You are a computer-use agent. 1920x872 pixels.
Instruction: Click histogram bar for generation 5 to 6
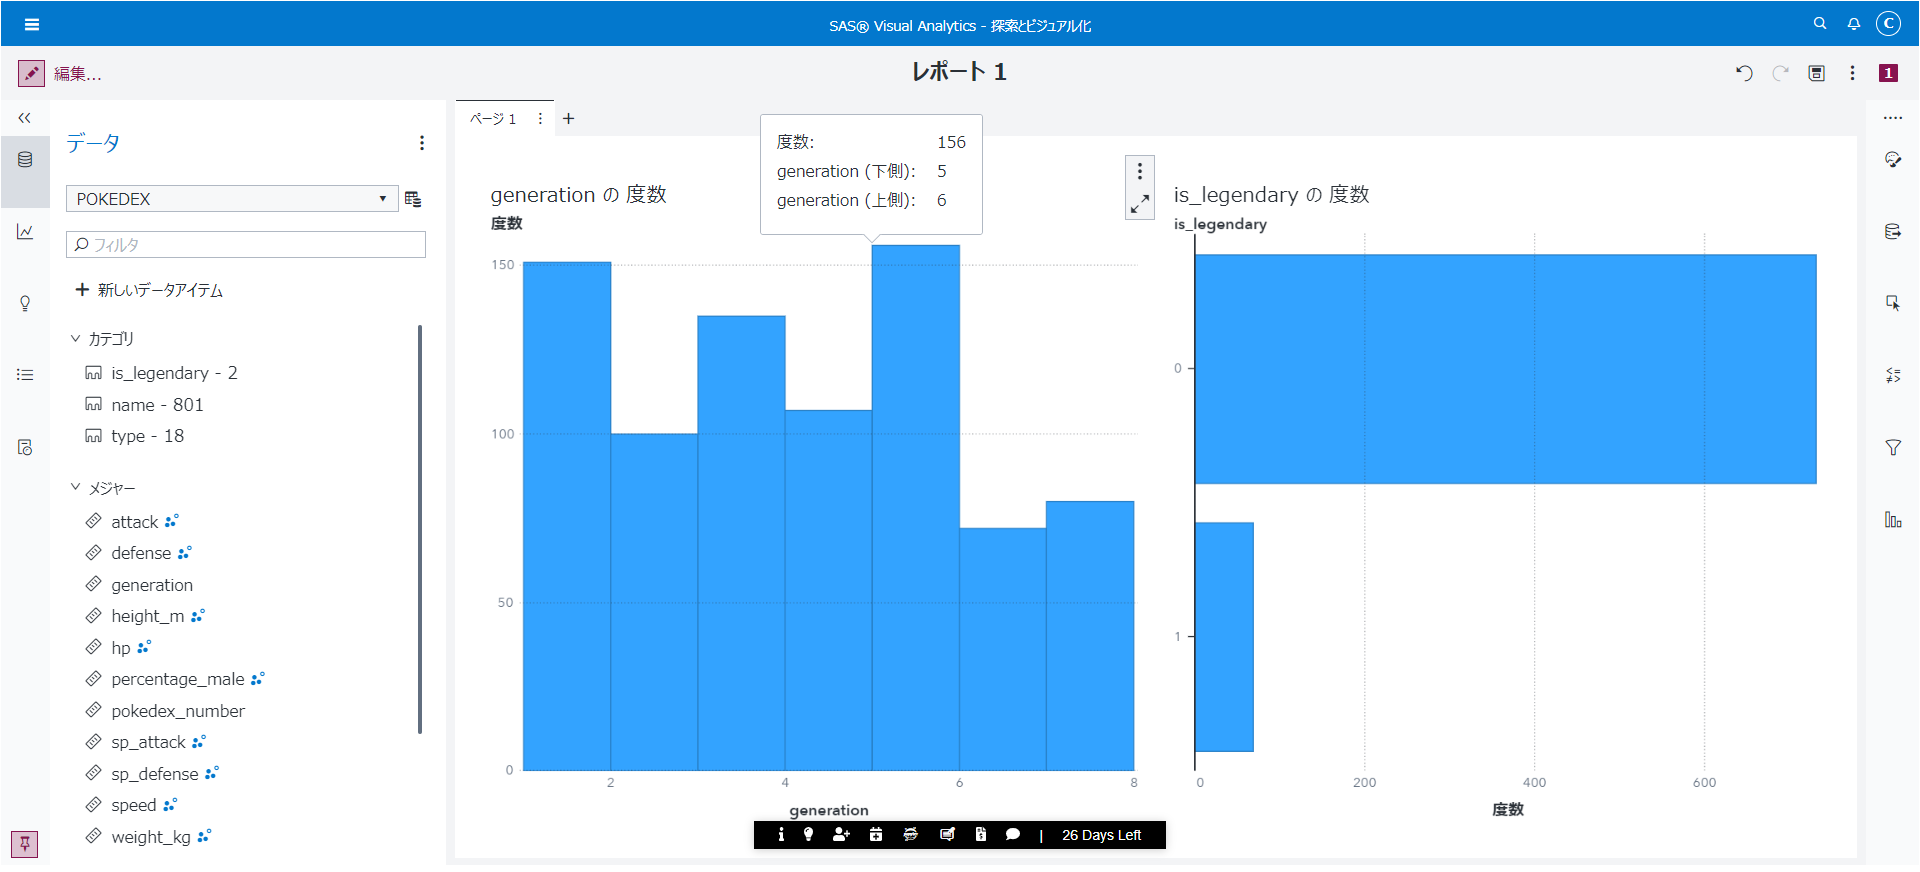click(x=916, y=508)
